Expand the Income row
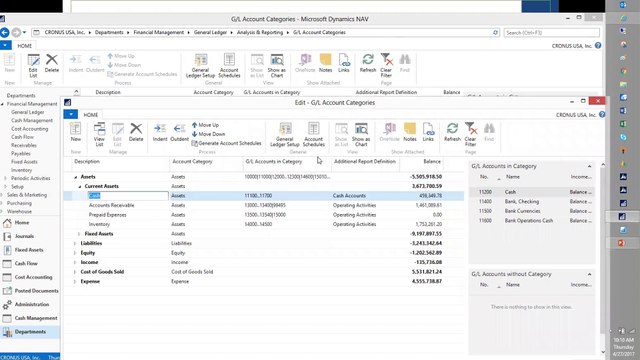This screenshot has height=360, width=640. point(75,262)
